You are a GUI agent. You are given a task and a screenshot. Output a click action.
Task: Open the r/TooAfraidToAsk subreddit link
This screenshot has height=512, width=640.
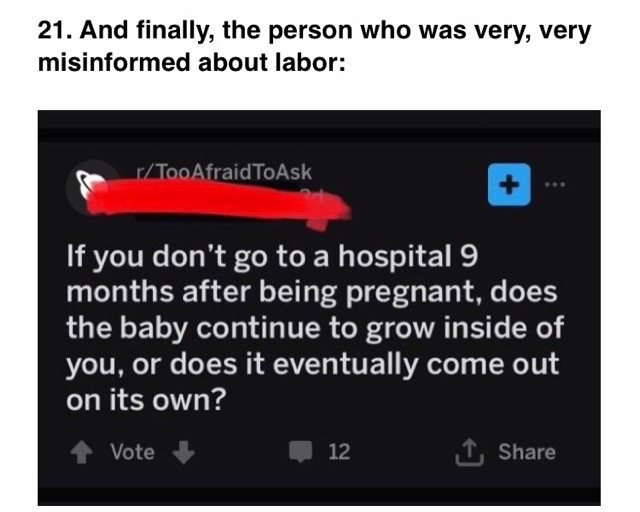pyautogui.click(x=224, y=172)
